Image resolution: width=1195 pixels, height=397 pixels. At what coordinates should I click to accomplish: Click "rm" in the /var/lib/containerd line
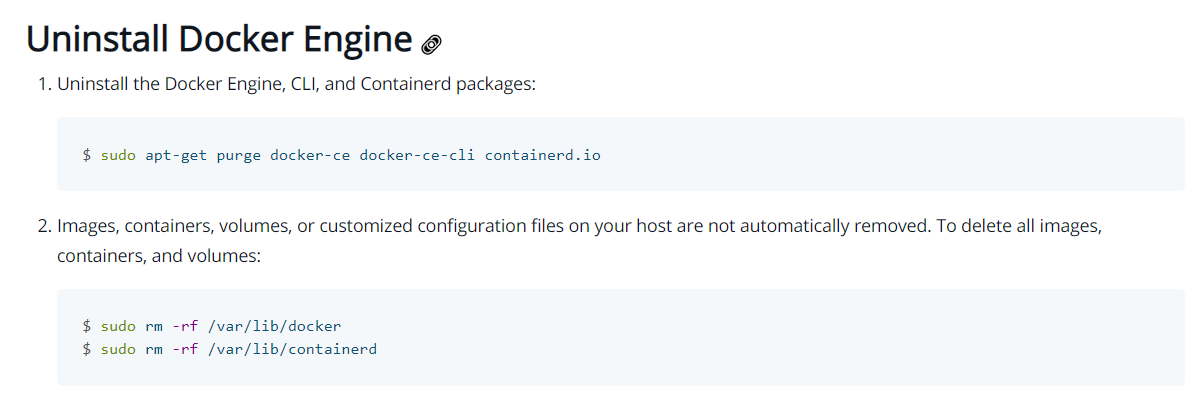[x=154, y=350]
